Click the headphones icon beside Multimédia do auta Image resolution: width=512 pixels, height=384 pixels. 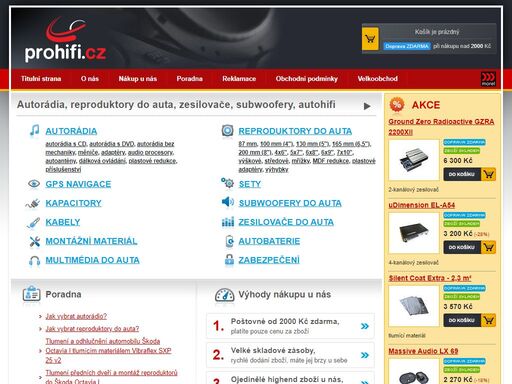34,261
